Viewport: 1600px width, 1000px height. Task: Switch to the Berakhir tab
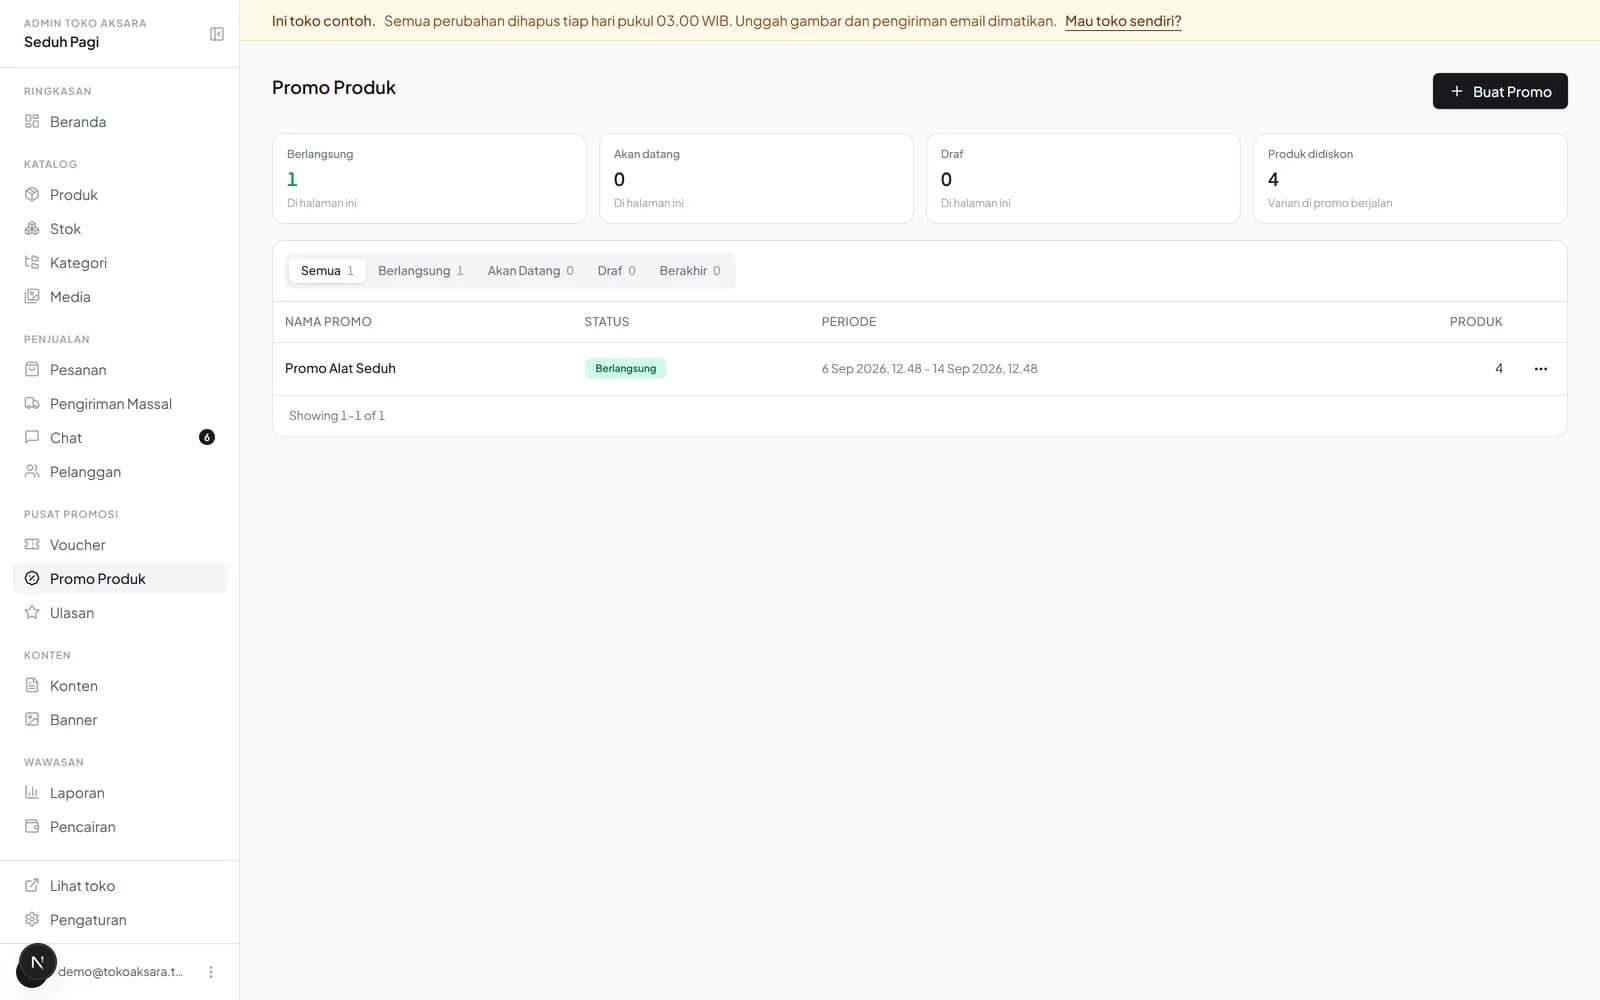click(x=690, y=271)
